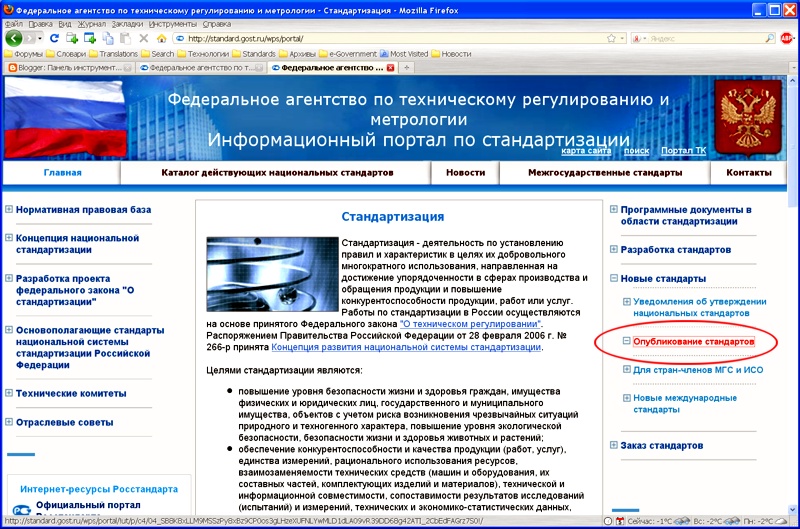800x529 pixels.
Task: Expand Отраслевые советы plus box
Action: click(9, 421)
